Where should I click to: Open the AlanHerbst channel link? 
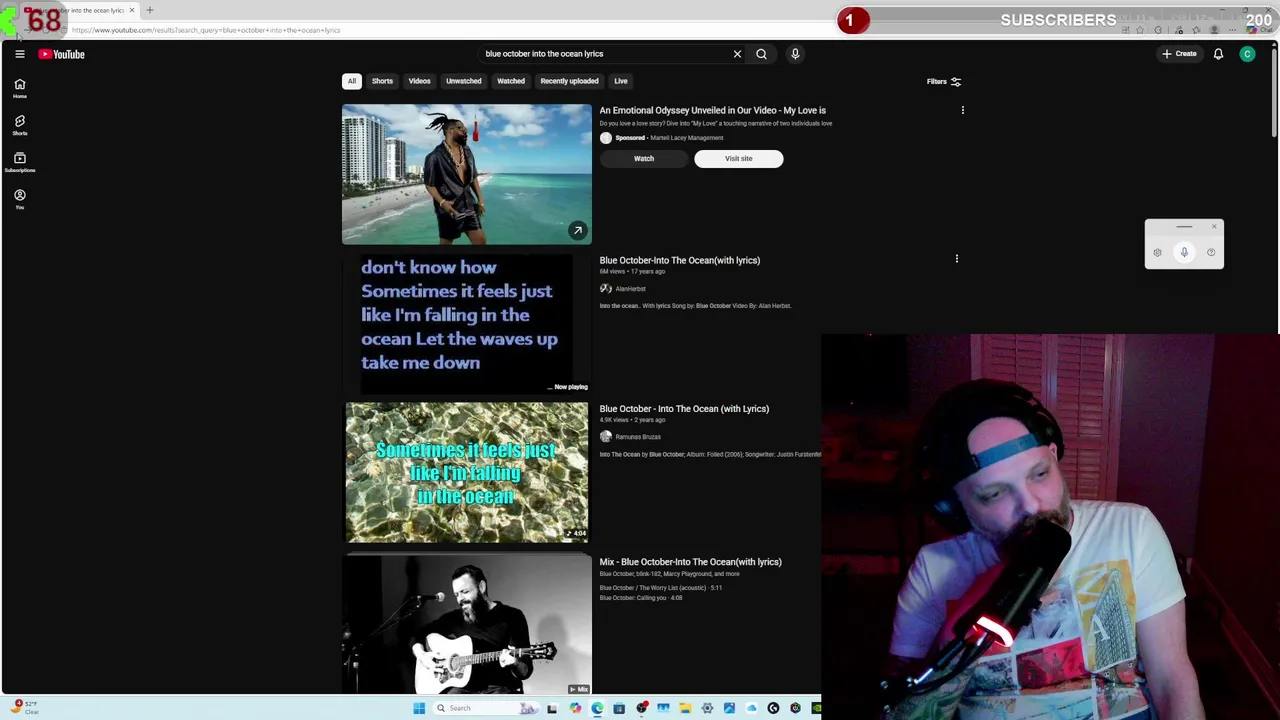click(630, 289)
